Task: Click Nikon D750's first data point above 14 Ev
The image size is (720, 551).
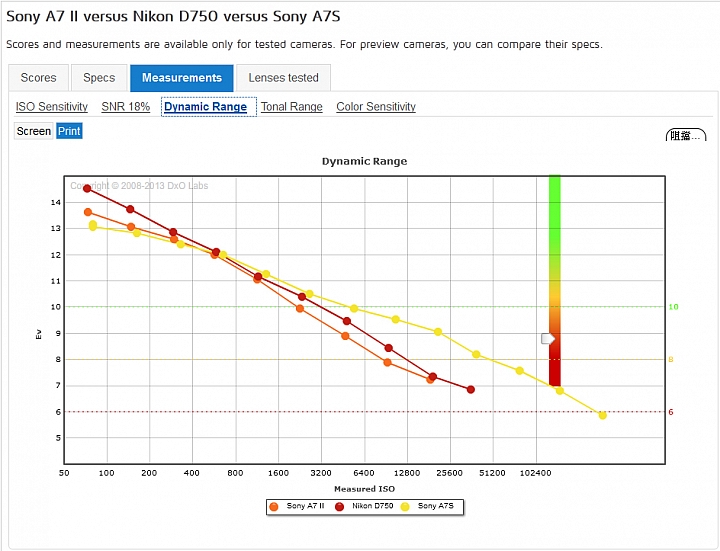Action: pyautogui.click(x=87, y=188)
